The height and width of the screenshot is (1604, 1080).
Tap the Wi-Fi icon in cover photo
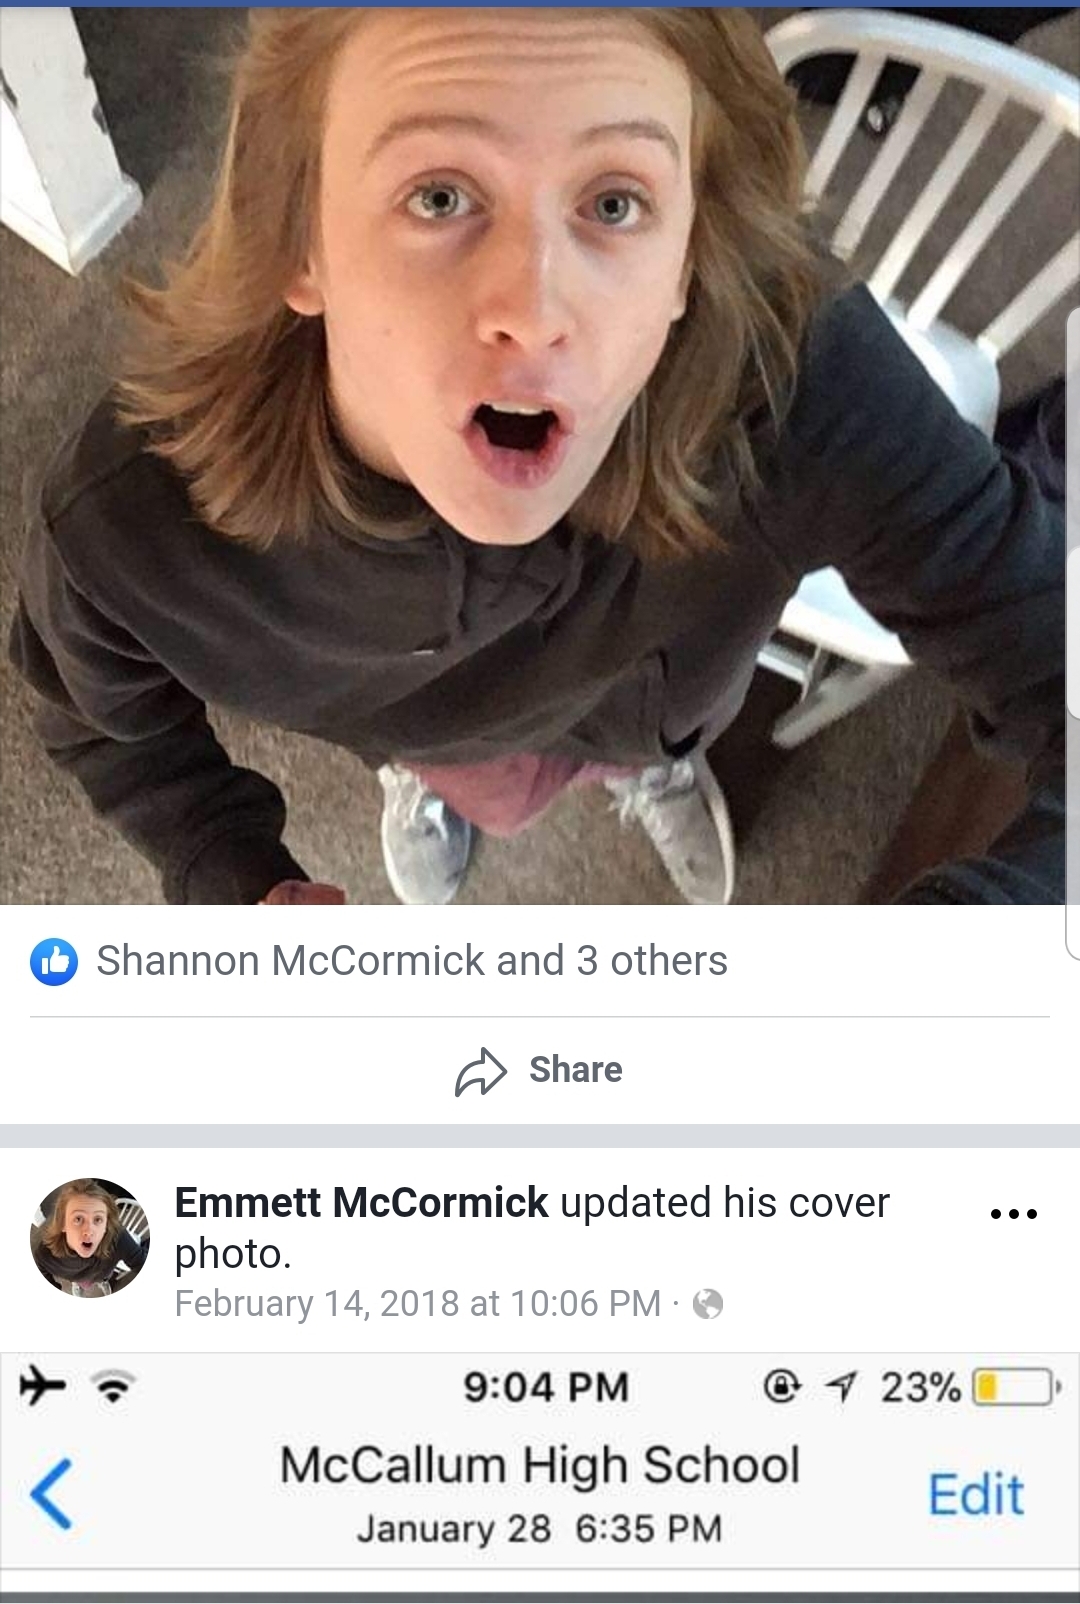click(114, 1387)
